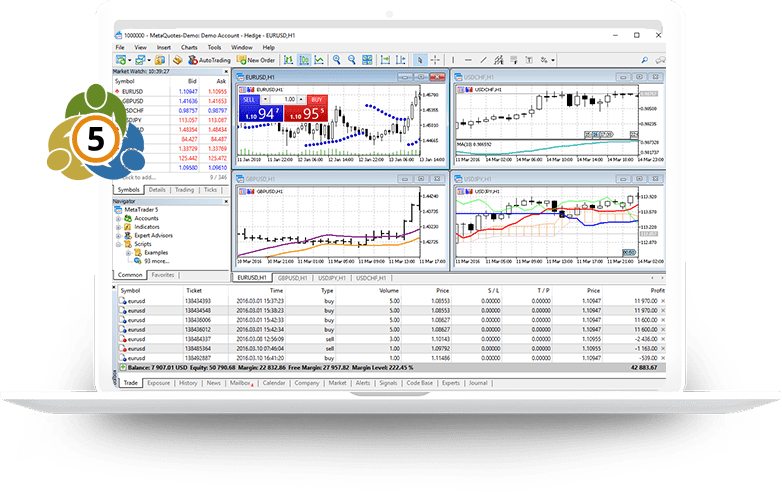
Task: Switch to line chart icon
Action: point(319,60)
